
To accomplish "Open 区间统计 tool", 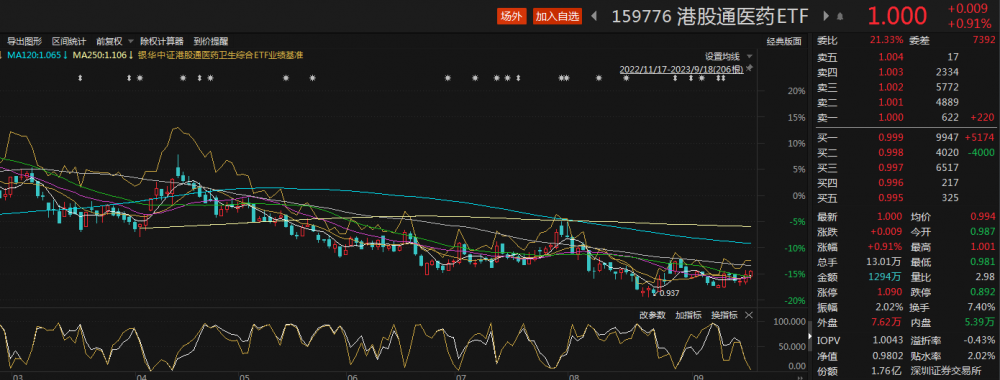I will click(69, 41).
